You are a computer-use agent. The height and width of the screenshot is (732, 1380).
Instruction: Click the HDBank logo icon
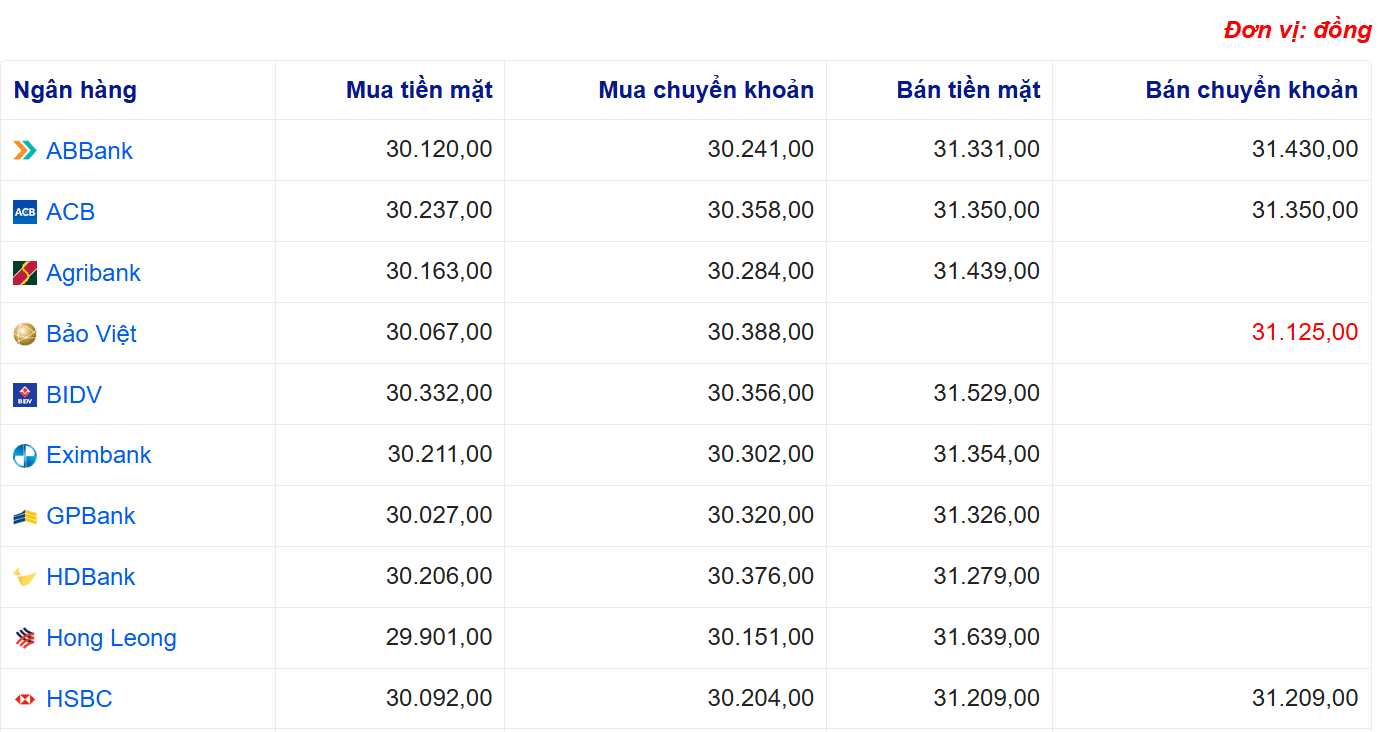pos(25,577)
